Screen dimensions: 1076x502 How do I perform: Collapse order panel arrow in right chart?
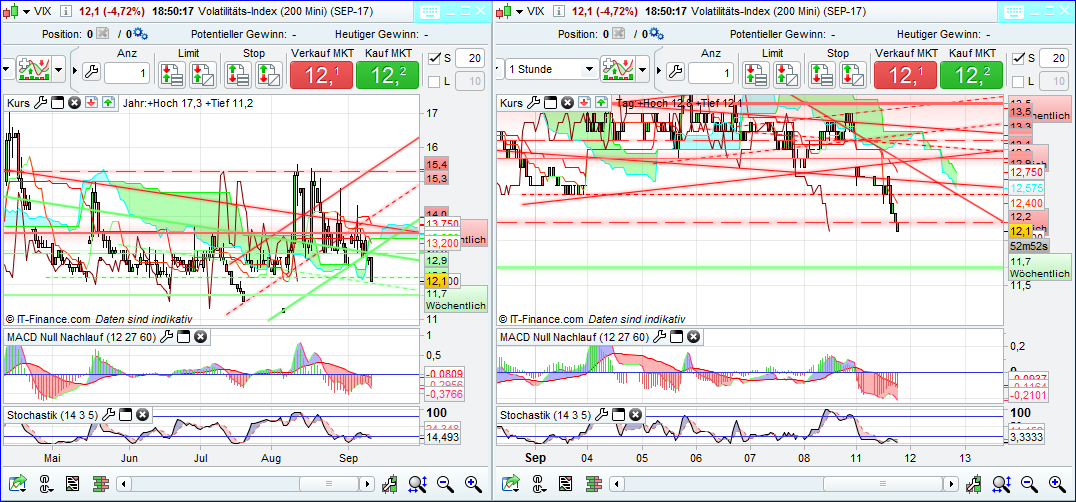click(x=659, y=70)
